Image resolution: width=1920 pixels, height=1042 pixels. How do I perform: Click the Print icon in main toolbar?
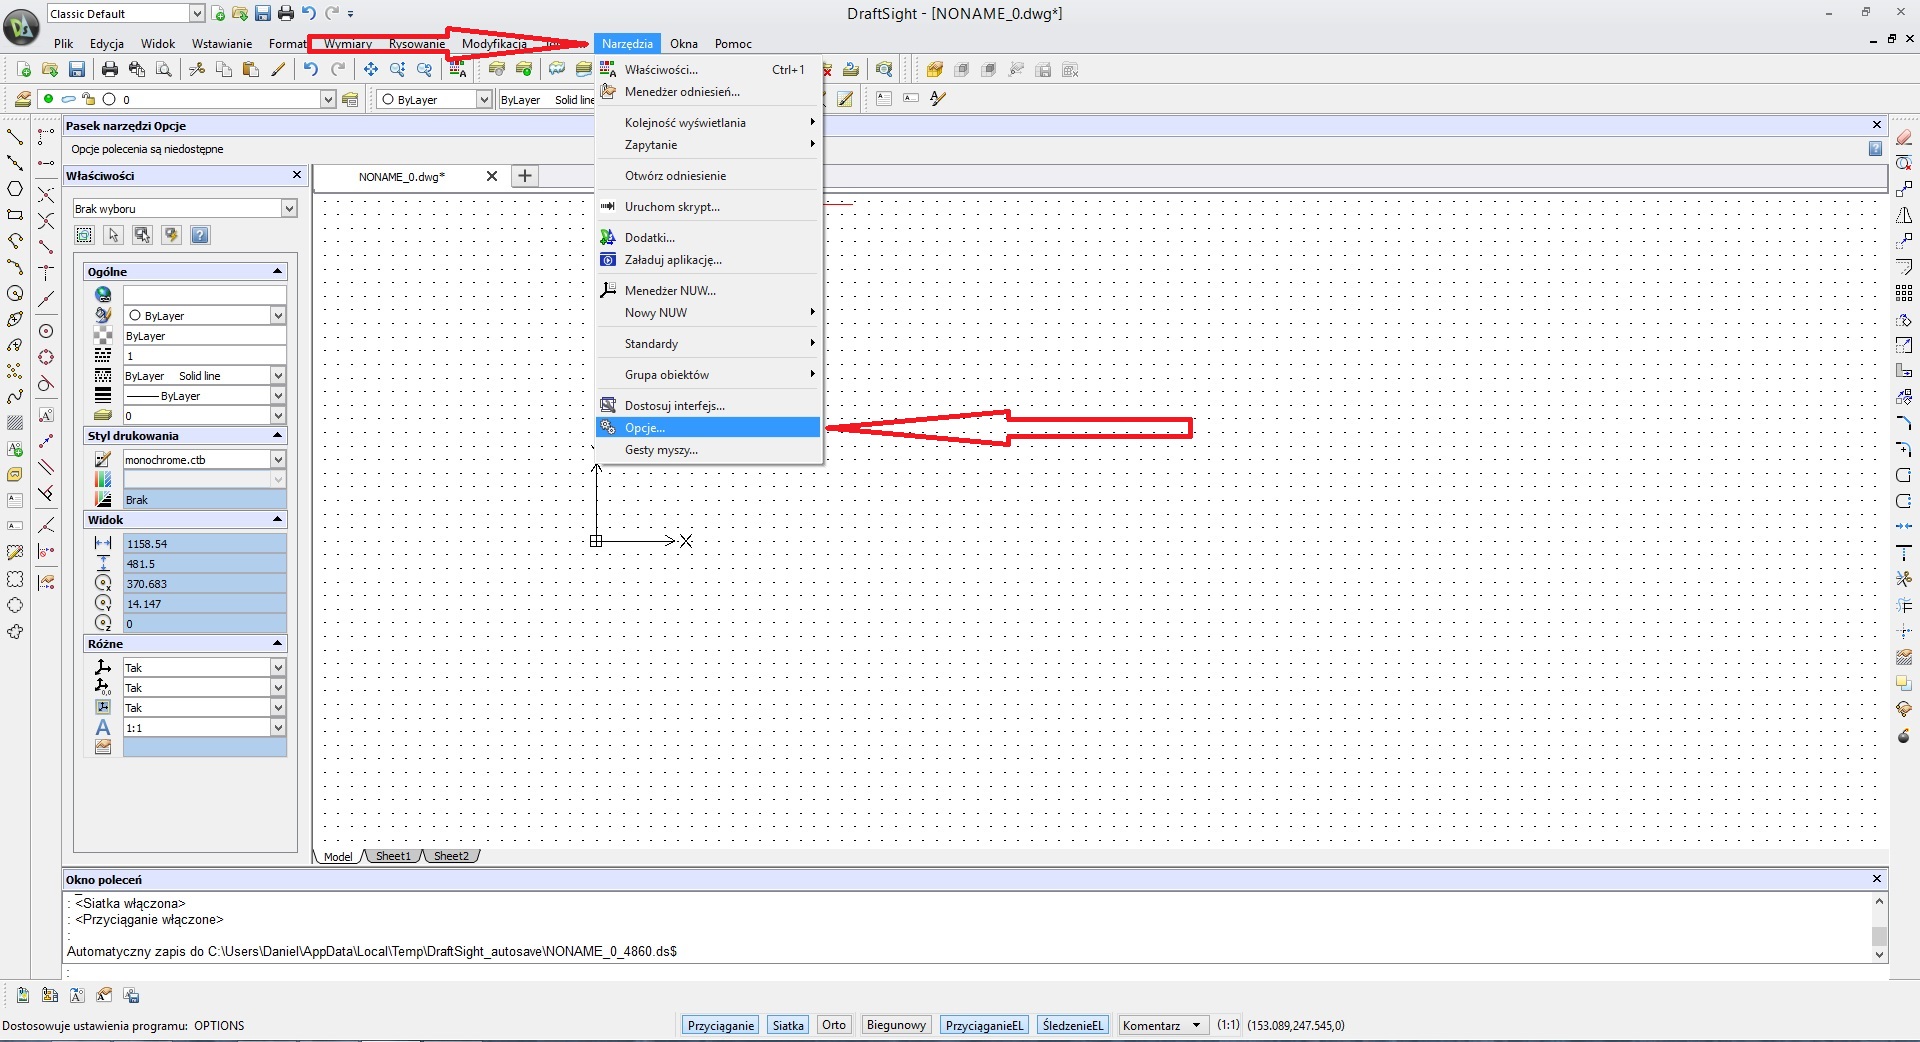110,69
